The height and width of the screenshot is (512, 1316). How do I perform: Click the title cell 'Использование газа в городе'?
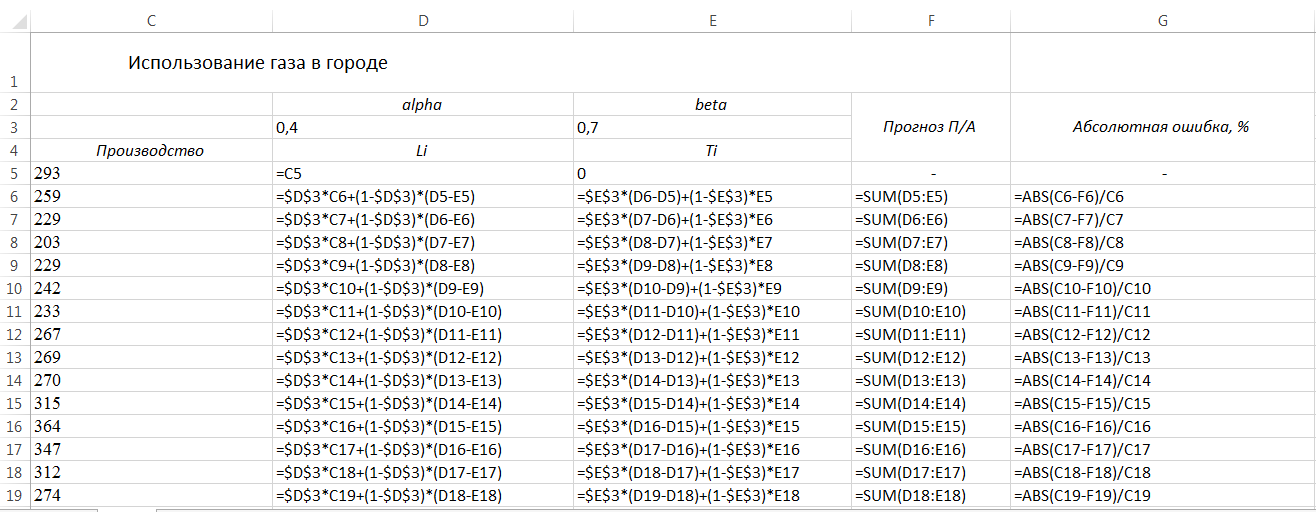coord(258,63)
